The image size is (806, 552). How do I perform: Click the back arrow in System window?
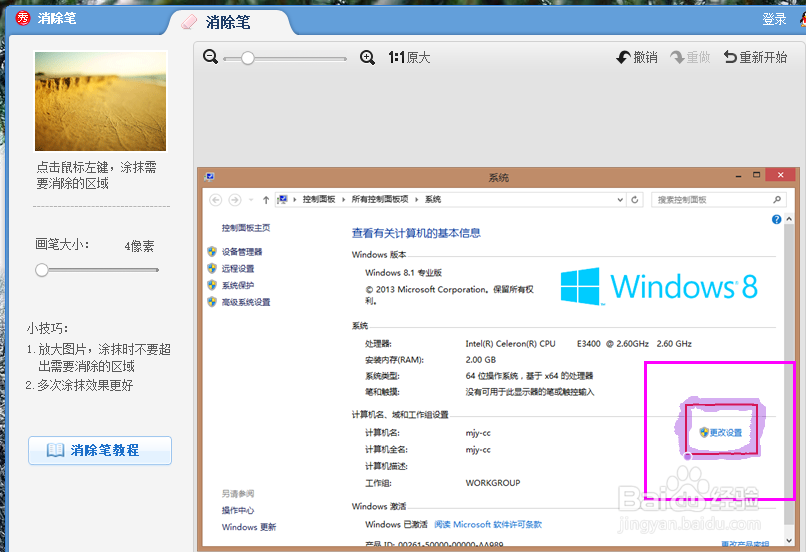coord(216,199)
